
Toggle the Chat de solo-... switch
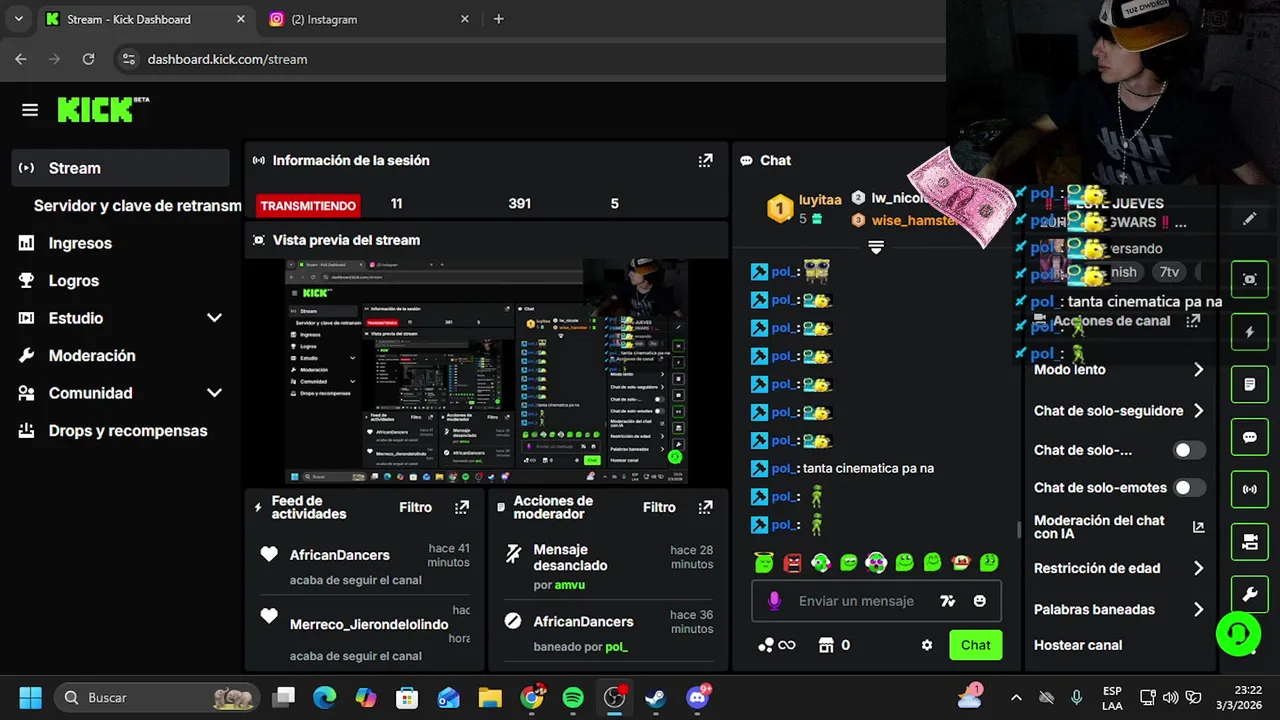(x=1189, y=450)
